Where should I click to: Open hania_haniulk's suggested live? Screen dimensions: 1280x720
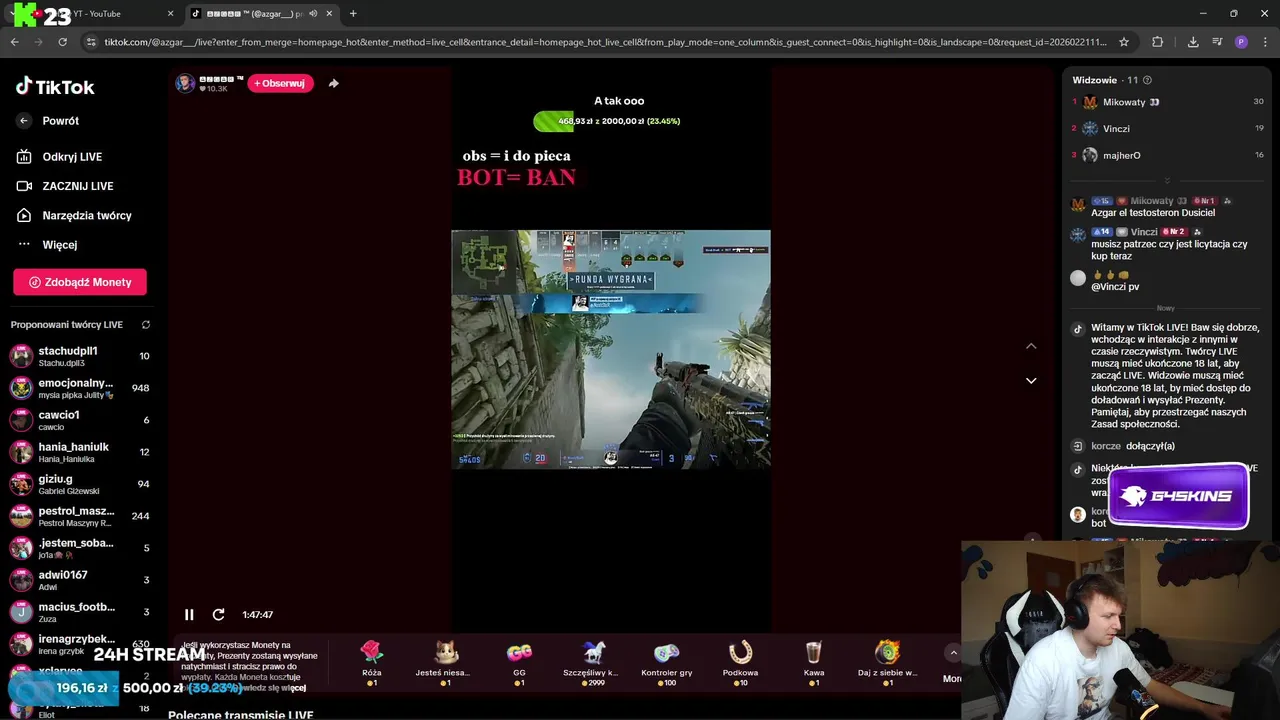click(x=80, y=452)
